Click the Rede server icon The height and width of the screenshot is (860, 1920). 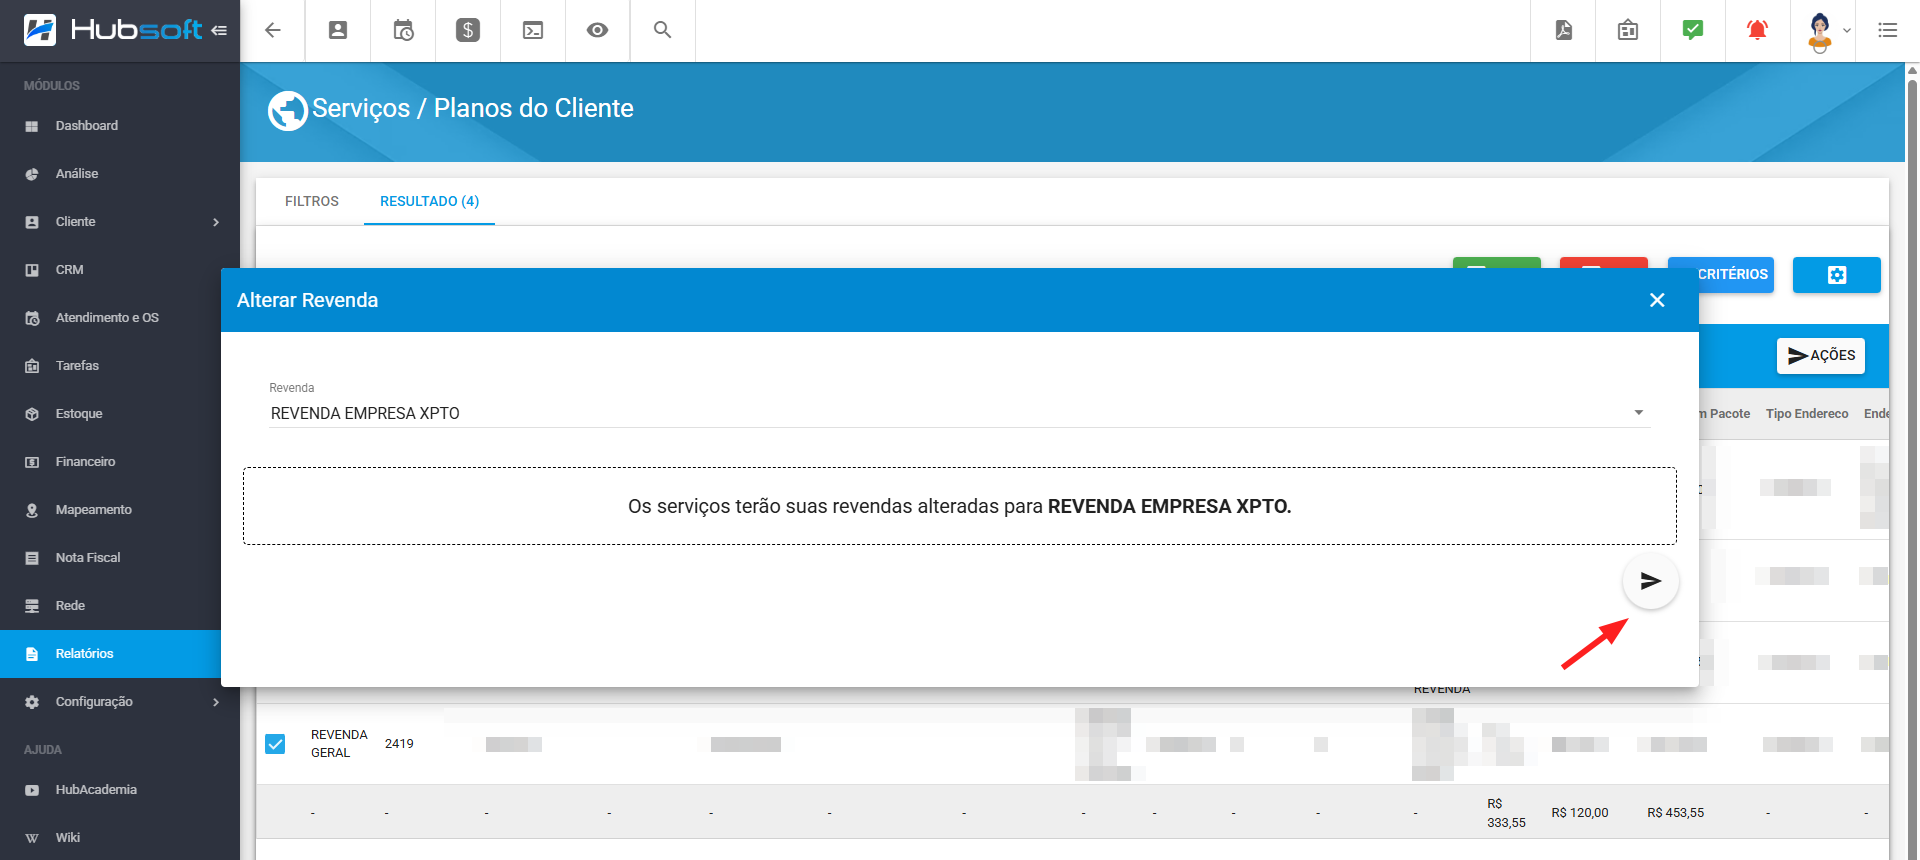coord(32,606)
